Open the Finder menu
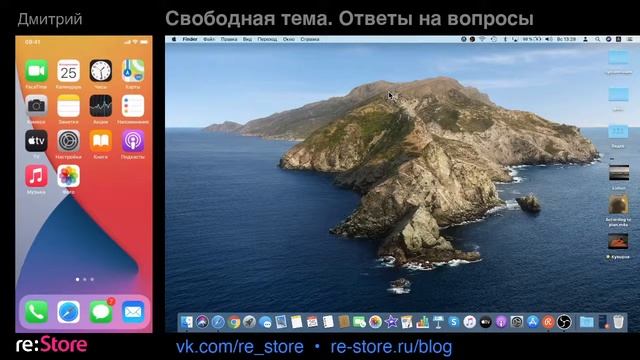This screenshot has height=360, width=640. click(x=190, y=39)
